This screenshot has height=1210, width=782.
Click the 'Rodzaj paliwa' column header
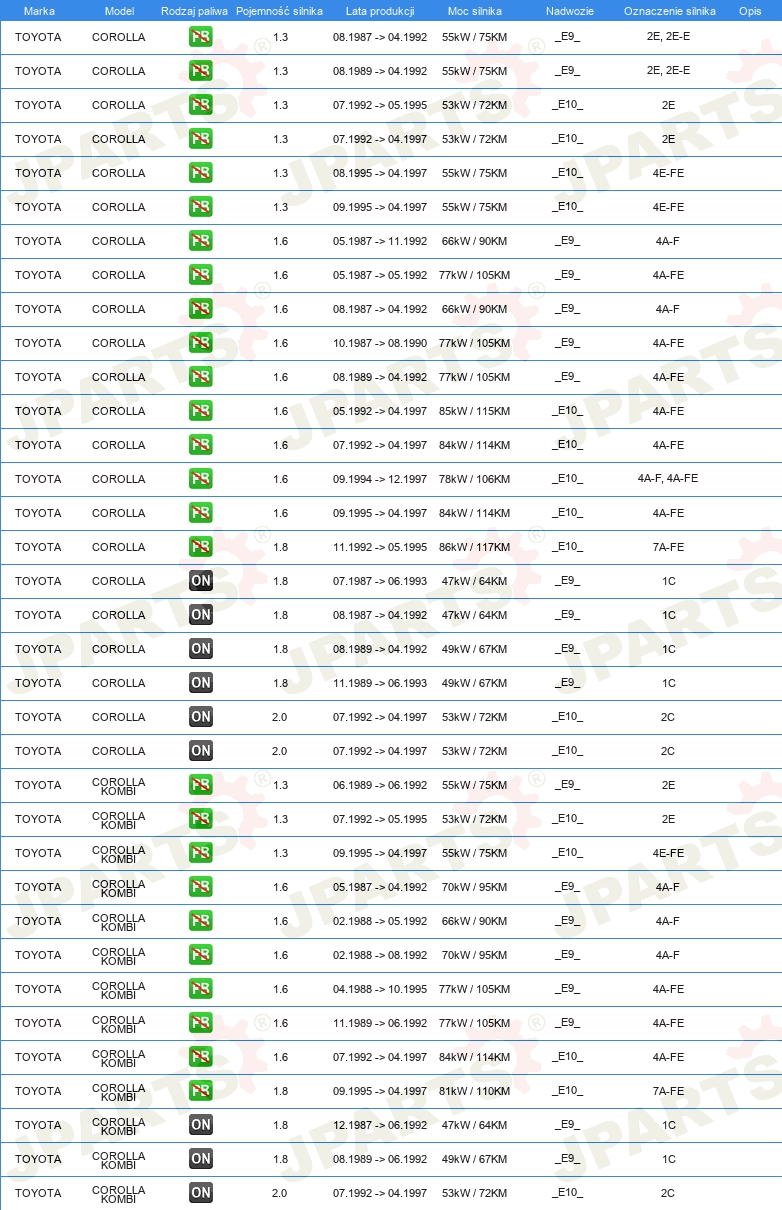[194, 11]
